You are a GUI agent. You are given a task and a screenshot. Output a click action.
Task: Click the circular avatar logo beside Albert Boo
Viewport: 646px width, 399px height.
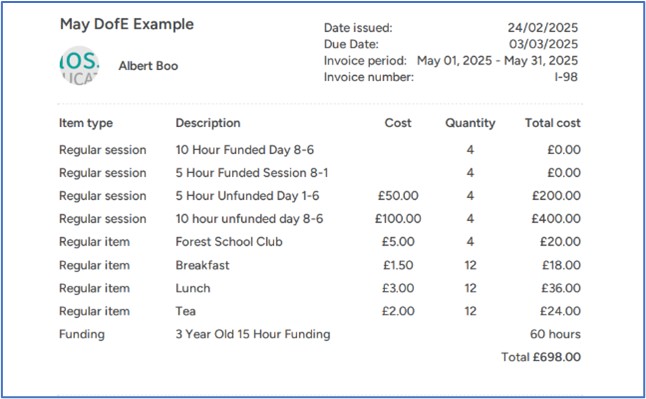79,66
